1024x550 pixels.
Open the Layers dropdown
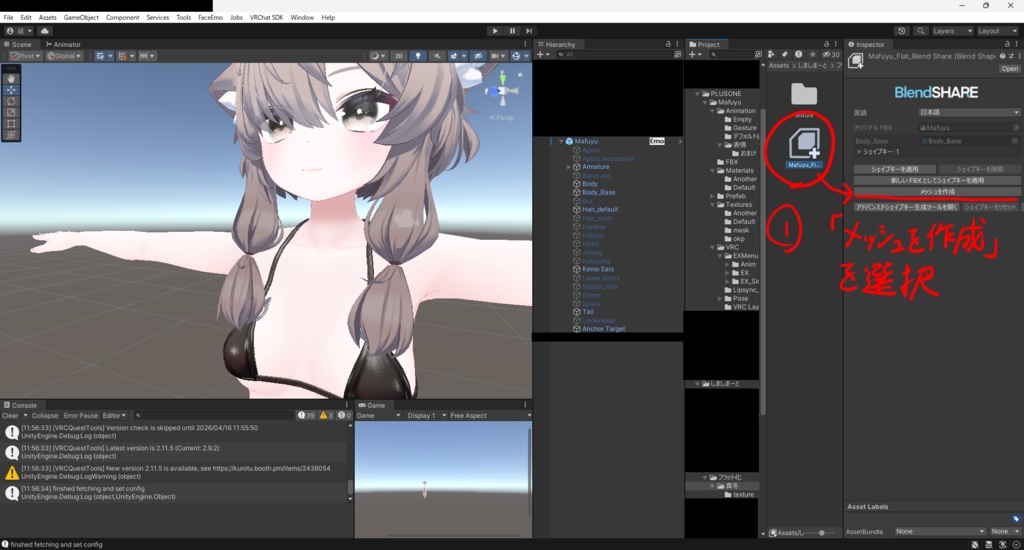pyautogui.click(x=952, y=31)
